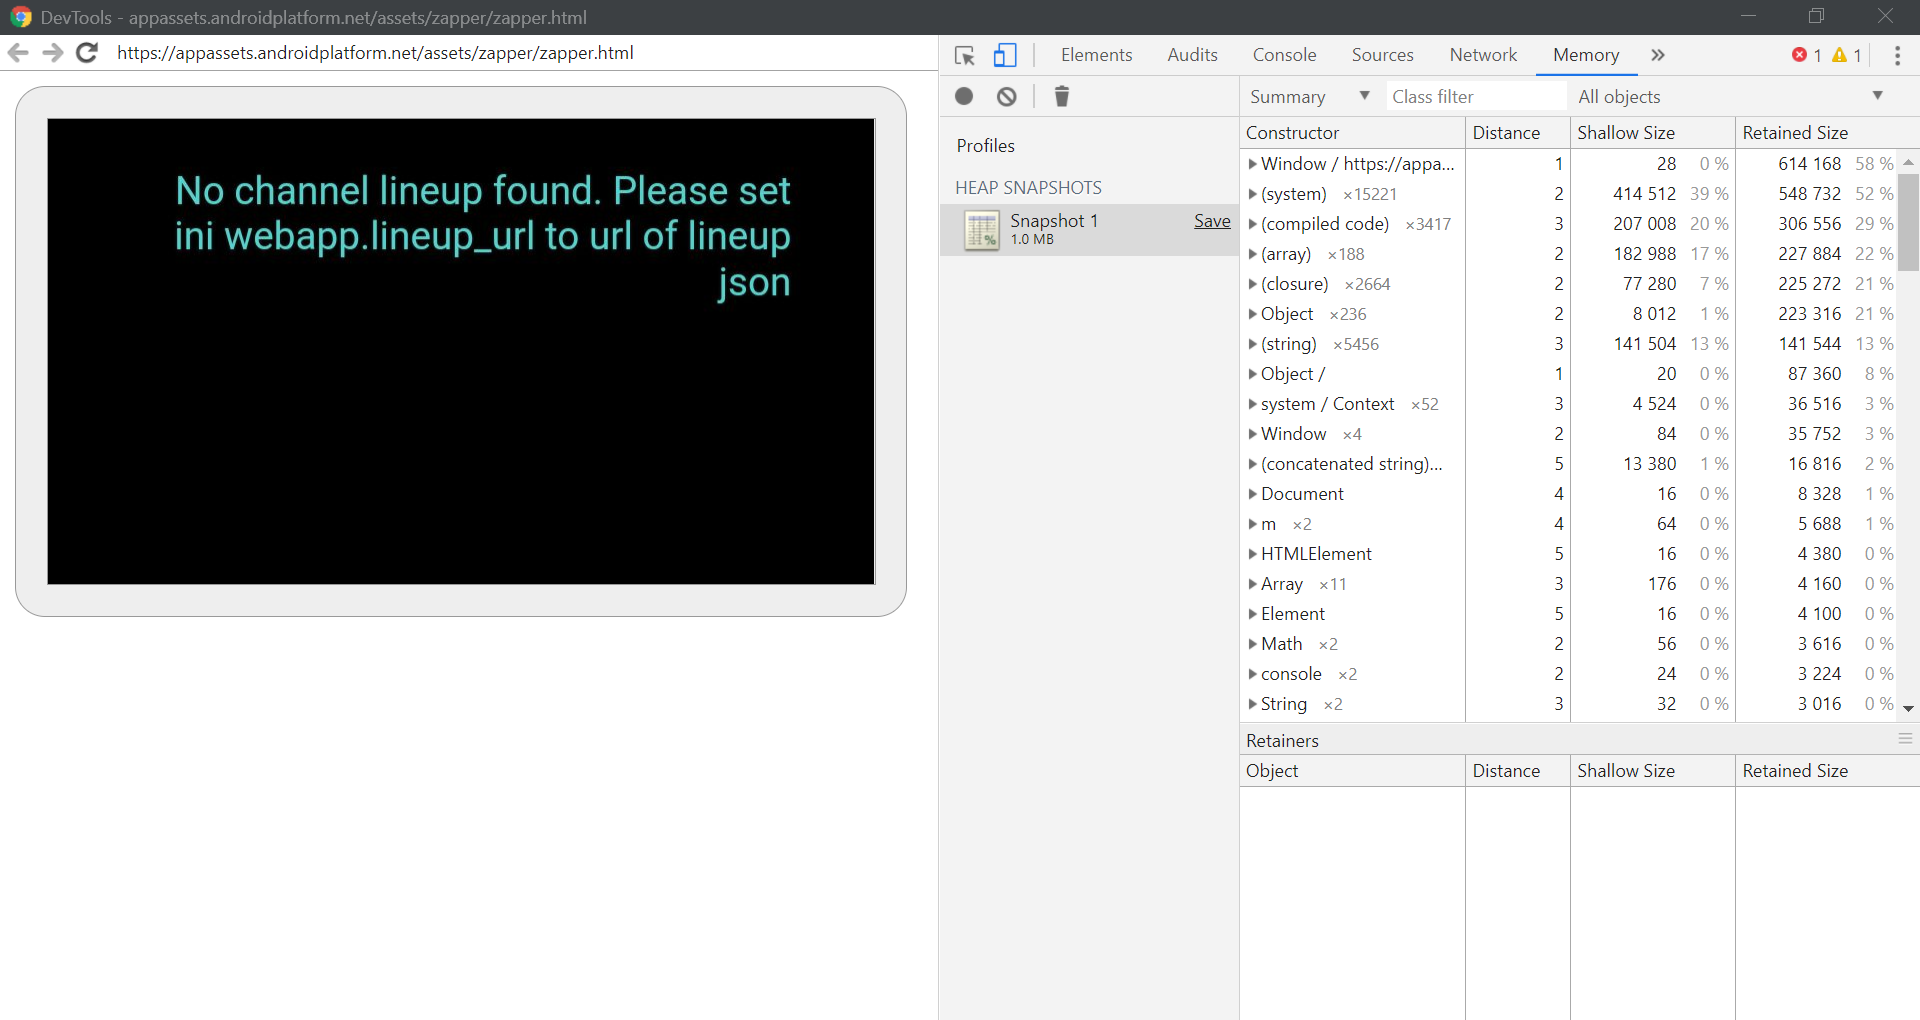Expand the Window / https://appa... row

(x=1252, y=164)
